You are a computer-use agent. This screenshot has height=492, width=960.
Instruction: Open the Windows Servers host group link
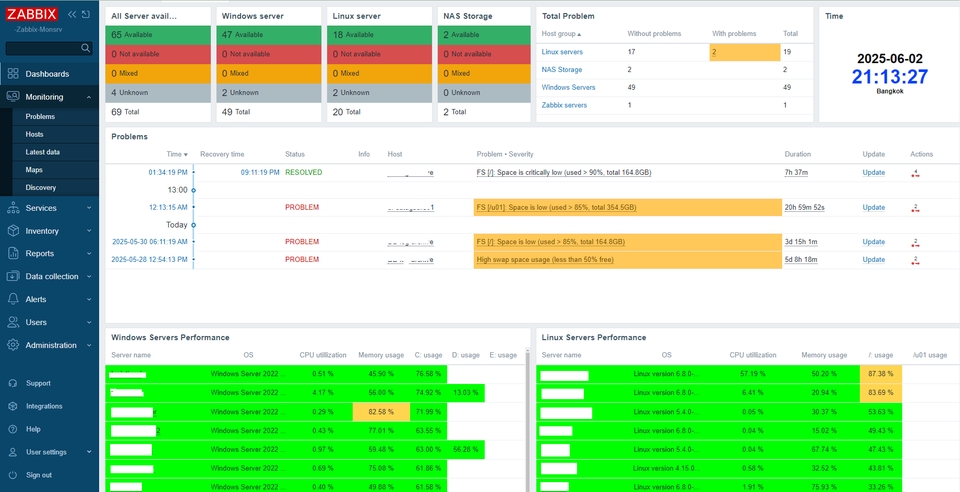click(568, 88)
